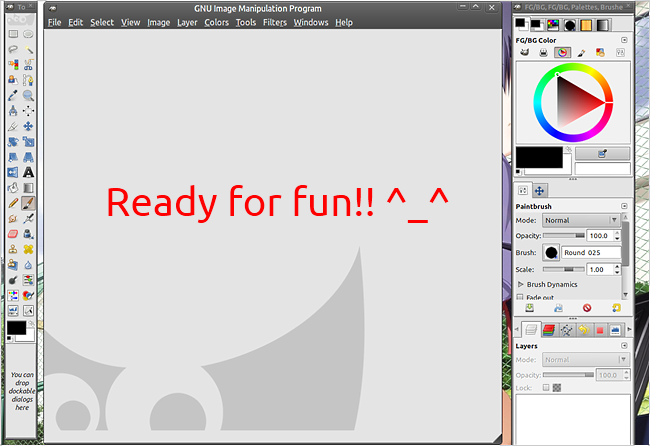
Task: Choose the Color Picker eyedropper tool
Action: [13, 96]
